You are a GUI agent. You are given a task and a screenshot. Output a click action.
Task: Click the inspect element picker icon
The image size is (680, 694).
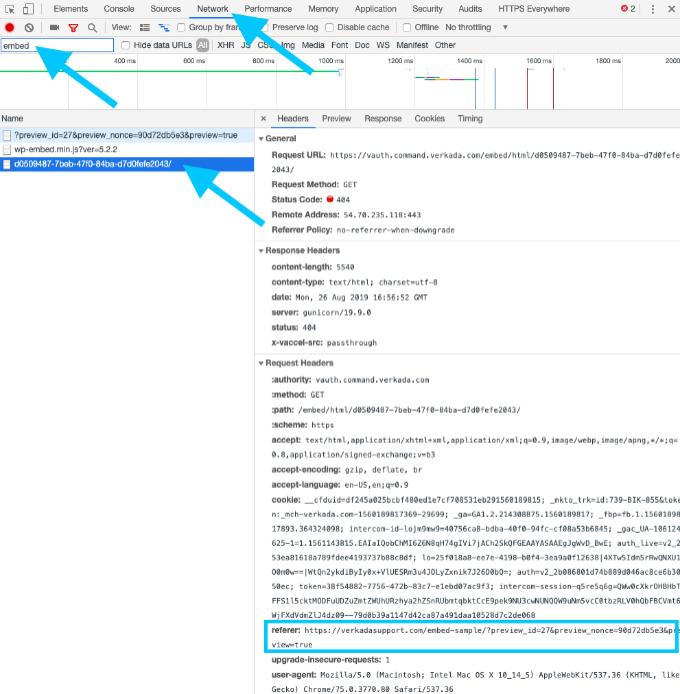tap(10, 8)
